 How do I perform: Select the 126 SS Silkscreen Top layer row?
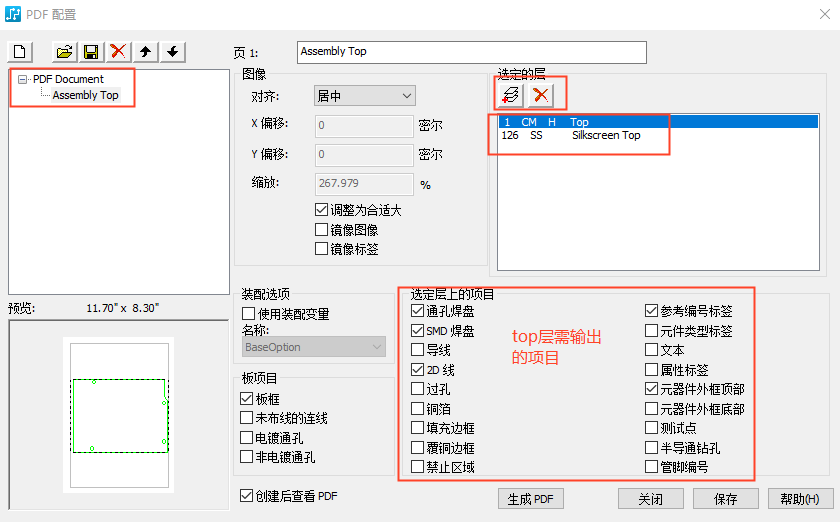[658, 135]
